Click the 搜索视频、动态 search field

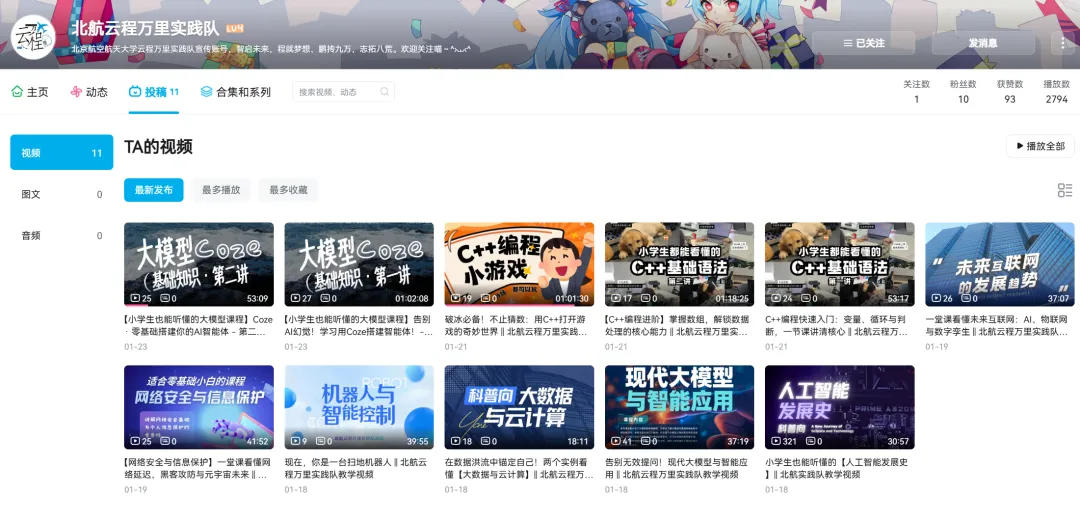tap(343, 92)
